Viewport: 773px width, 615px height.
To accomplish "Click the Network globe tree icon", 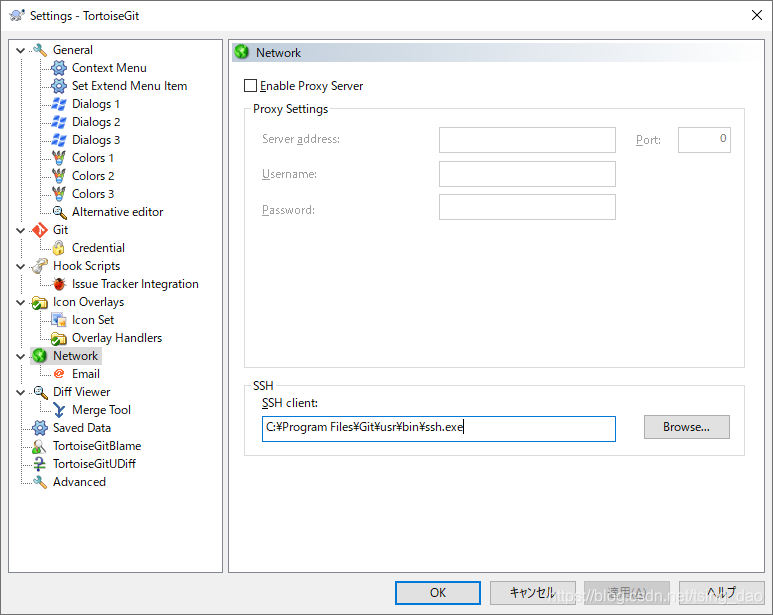I will click(39, 356).
